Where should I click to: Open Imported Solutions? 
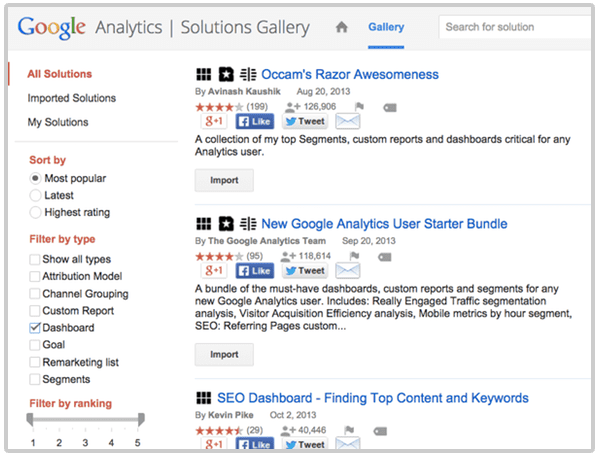tap(72, 98)
